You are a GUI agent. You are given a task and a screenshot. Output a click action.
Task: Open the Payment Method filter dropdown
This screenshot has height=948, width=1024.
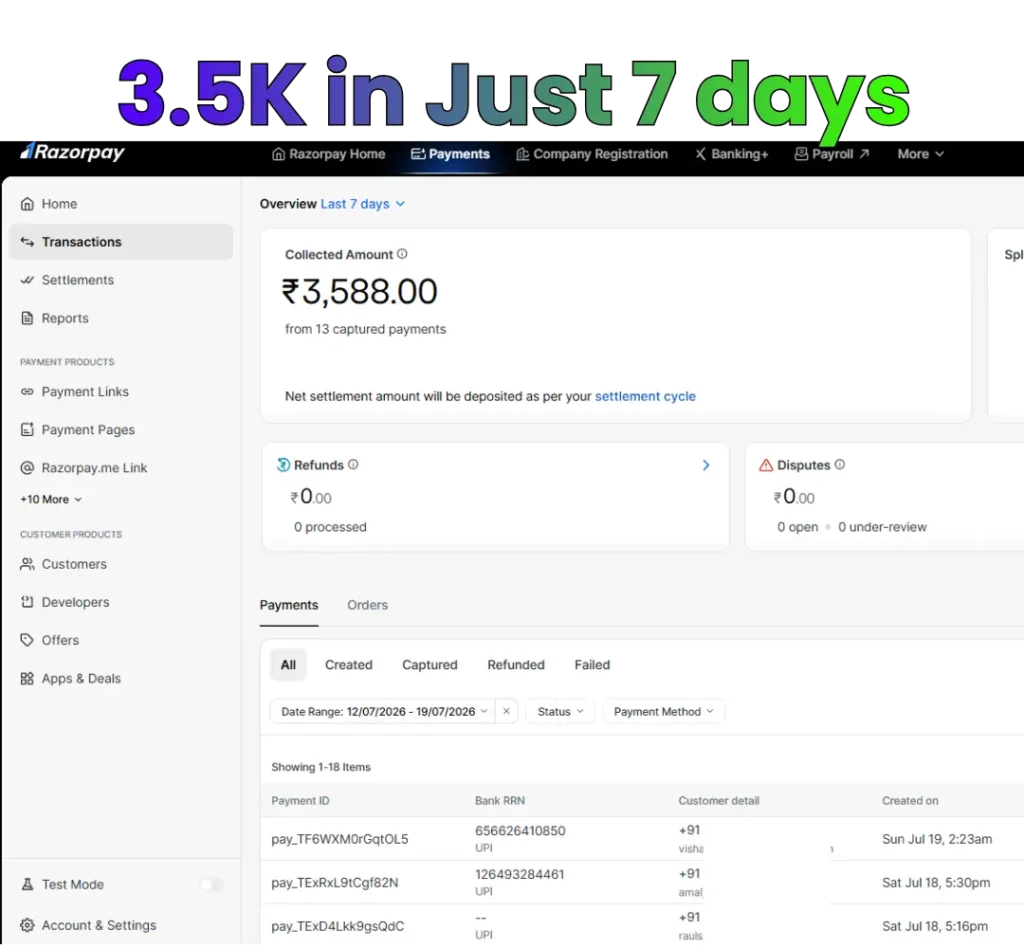(664, 711)
